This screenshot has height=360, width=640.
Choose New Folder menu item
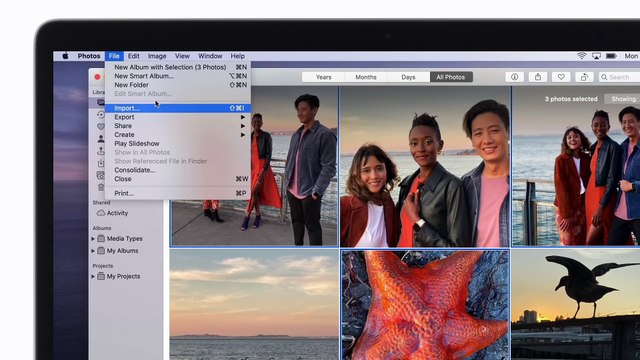[178, 85]
